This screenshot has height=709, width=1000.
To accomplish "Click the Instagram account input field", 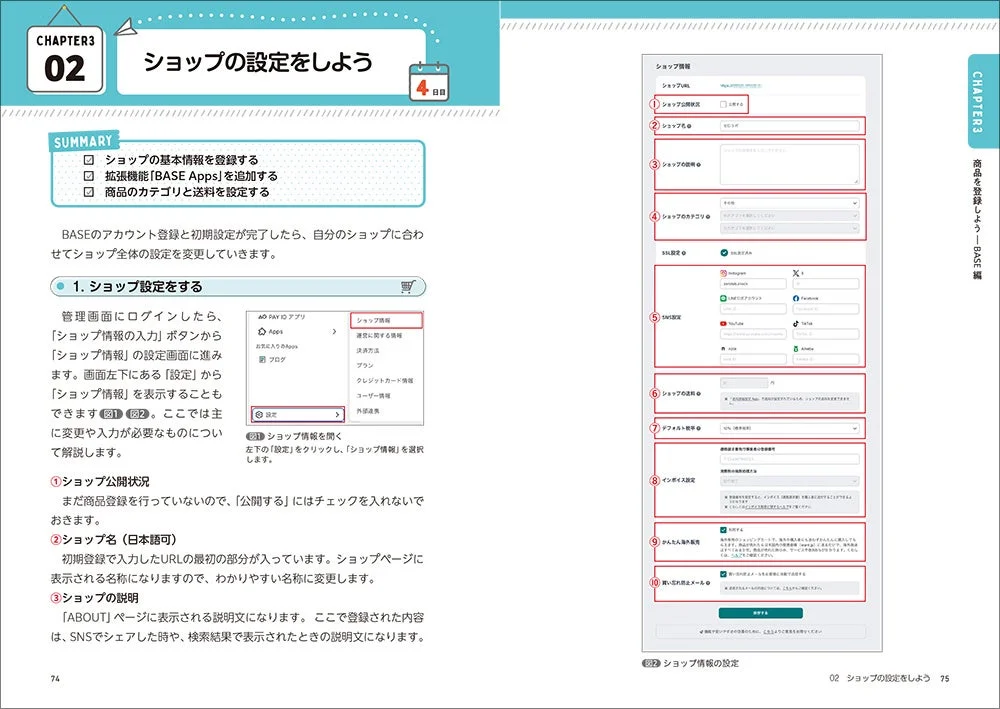I will [x=753, y=284].
